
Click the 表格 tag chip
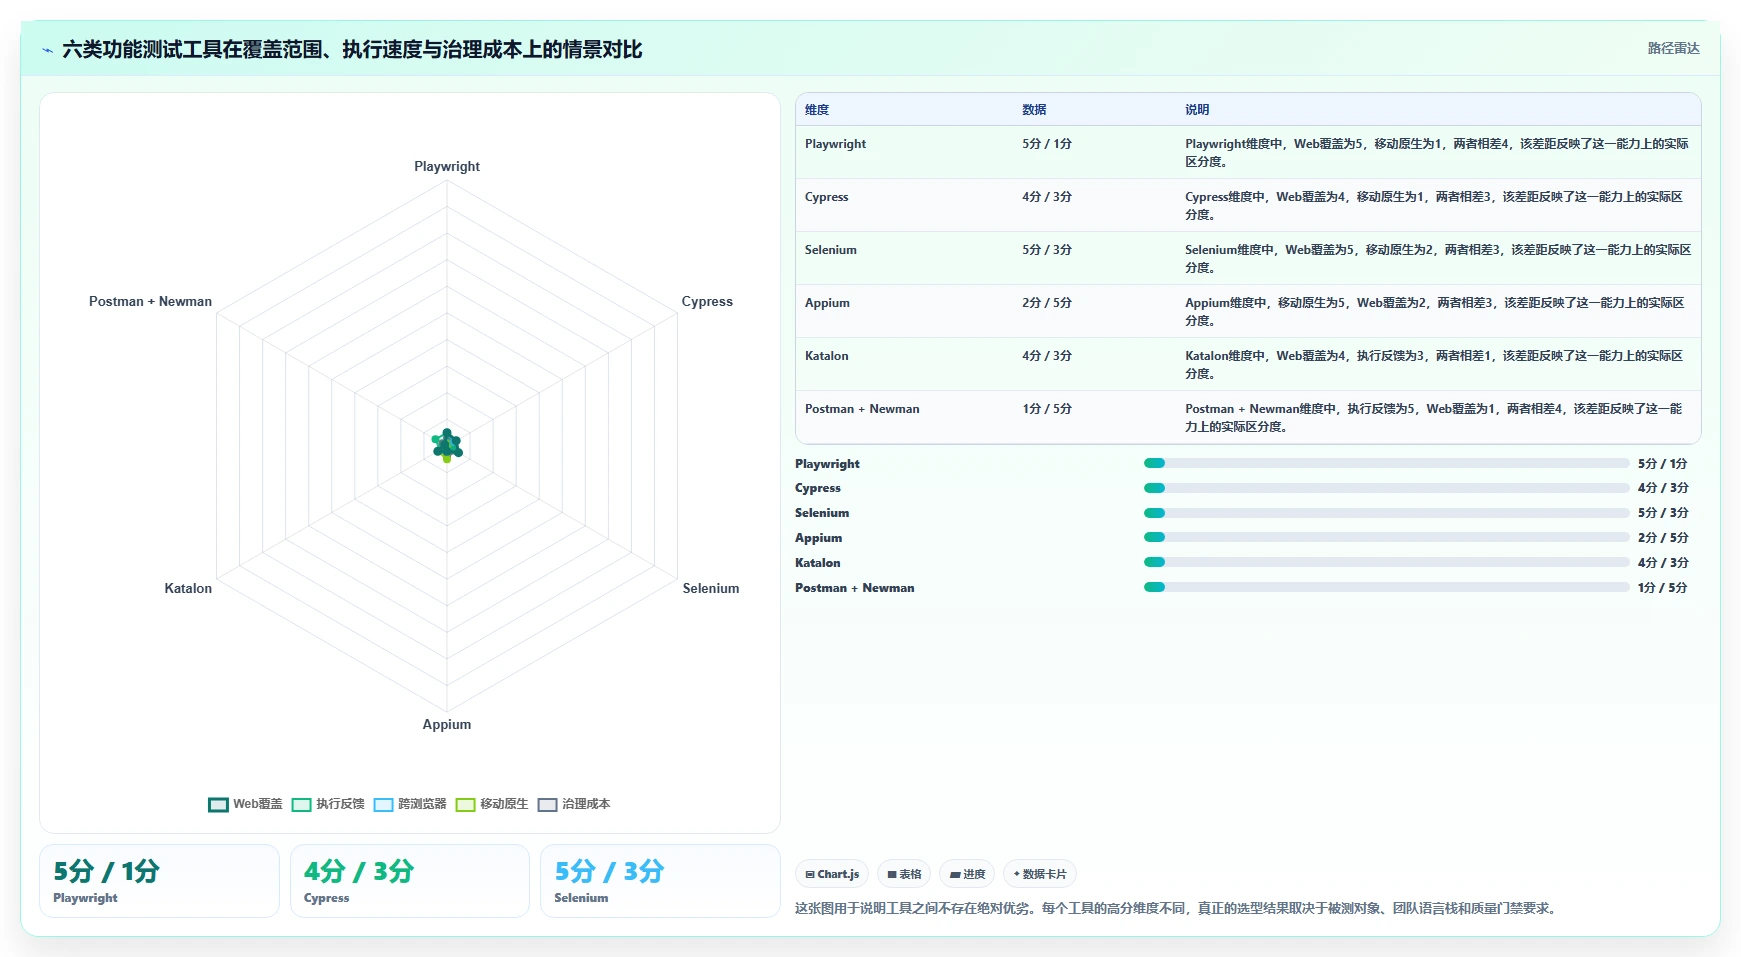pos(904,874)
